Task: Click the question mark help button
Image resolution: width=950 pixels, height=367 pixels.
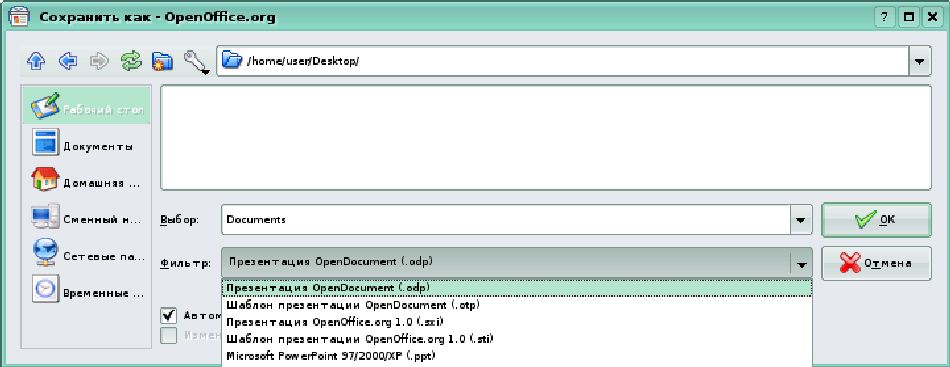Action: coord(885,17)
